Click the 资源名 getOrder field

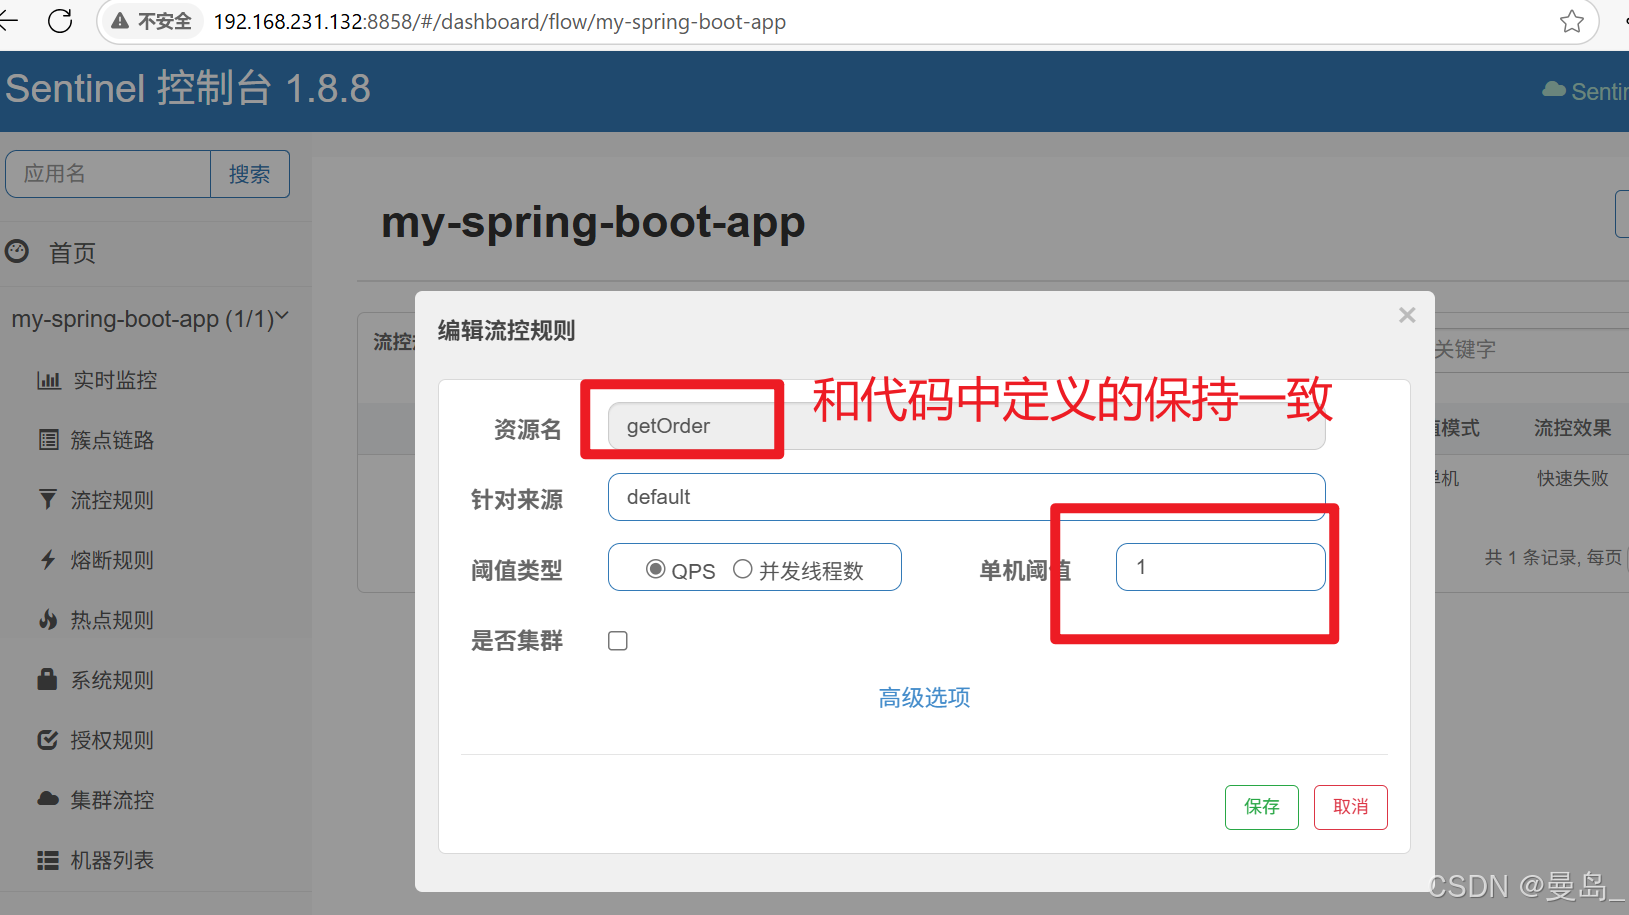click(966, 426)
